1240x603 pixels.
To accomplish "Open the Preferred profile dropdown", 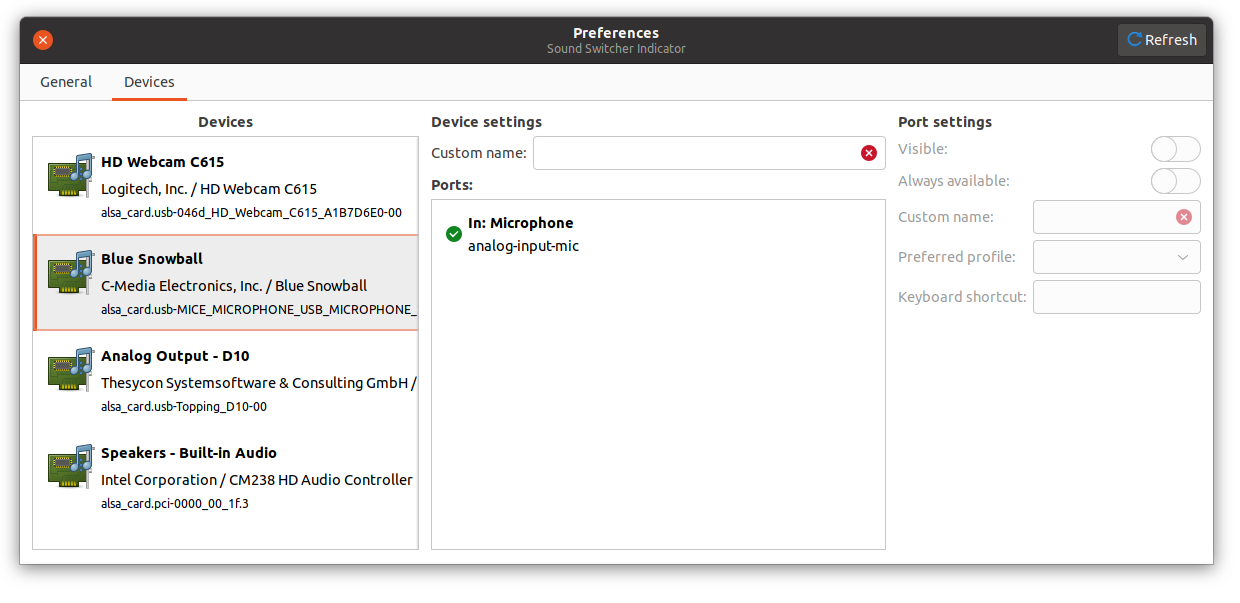I will point(1116,257).
